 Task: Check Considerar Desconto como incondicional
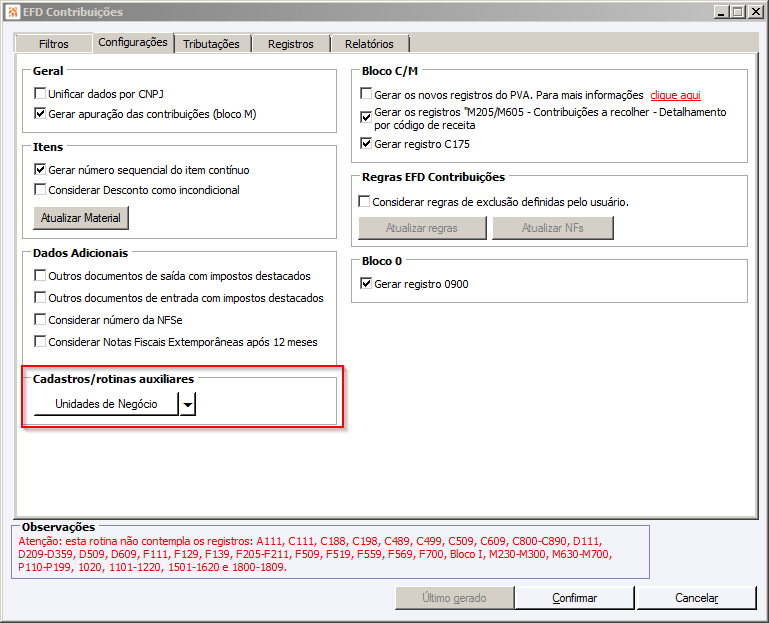point(40,189)
